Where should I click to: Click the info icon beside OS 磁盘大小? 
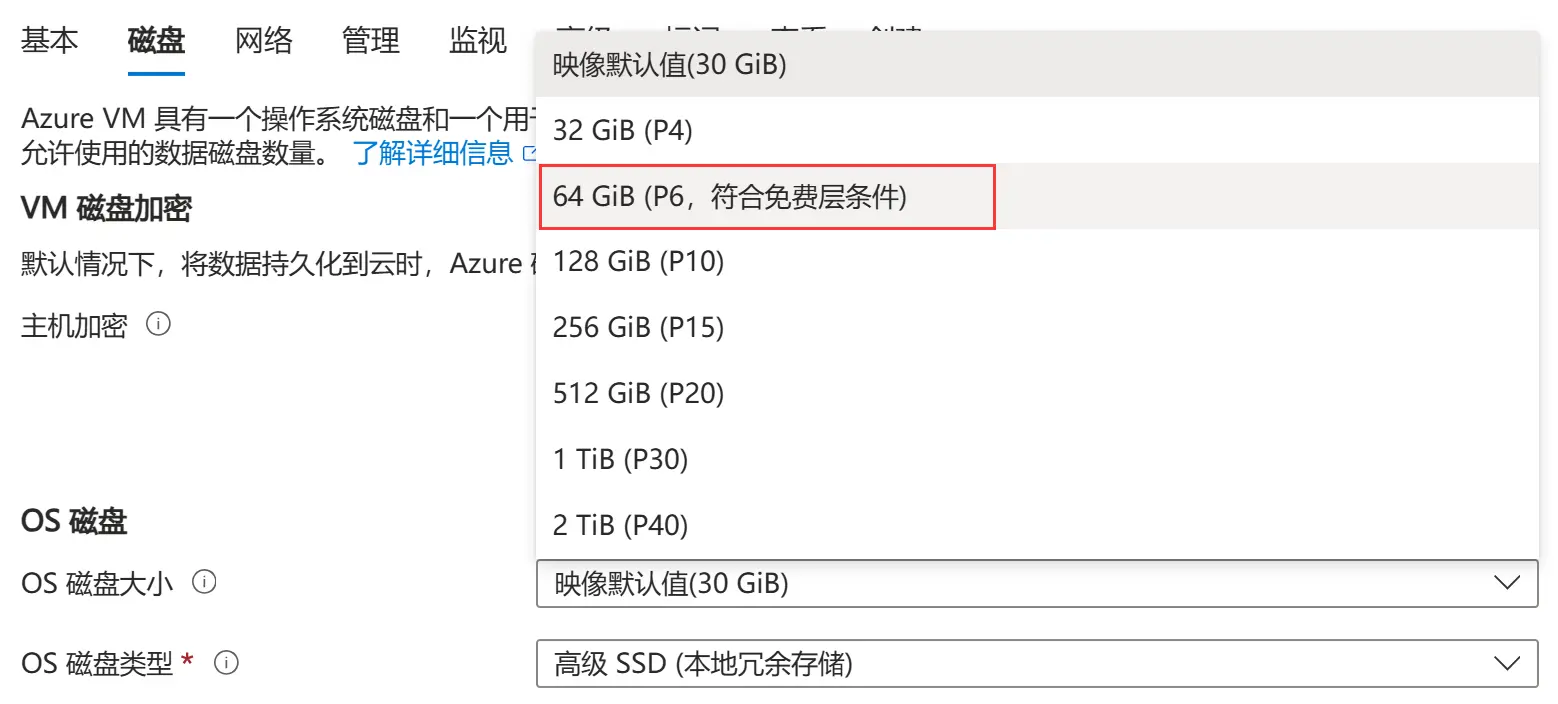point(204,583)
